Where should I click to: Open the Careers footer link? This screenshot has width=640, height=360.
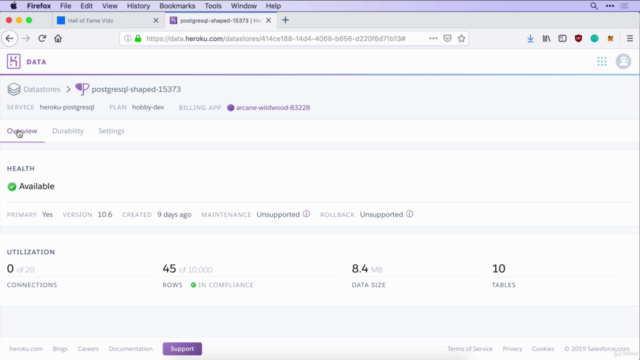click(x=88, y=349)
